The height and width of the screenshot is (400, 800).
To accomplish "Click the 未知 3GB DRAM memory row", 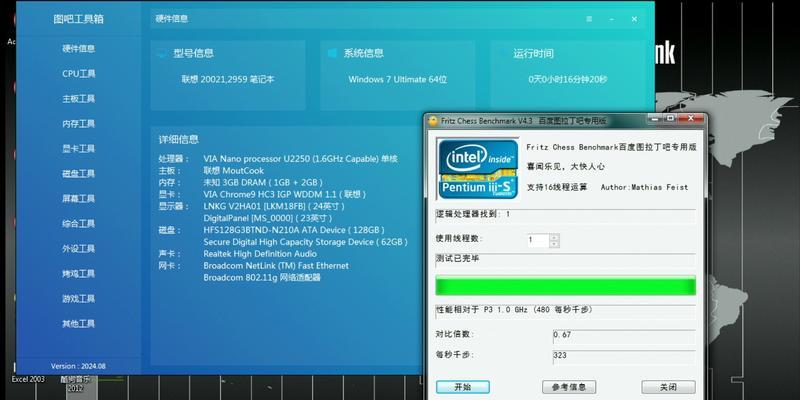I will (x=262, y=183).
